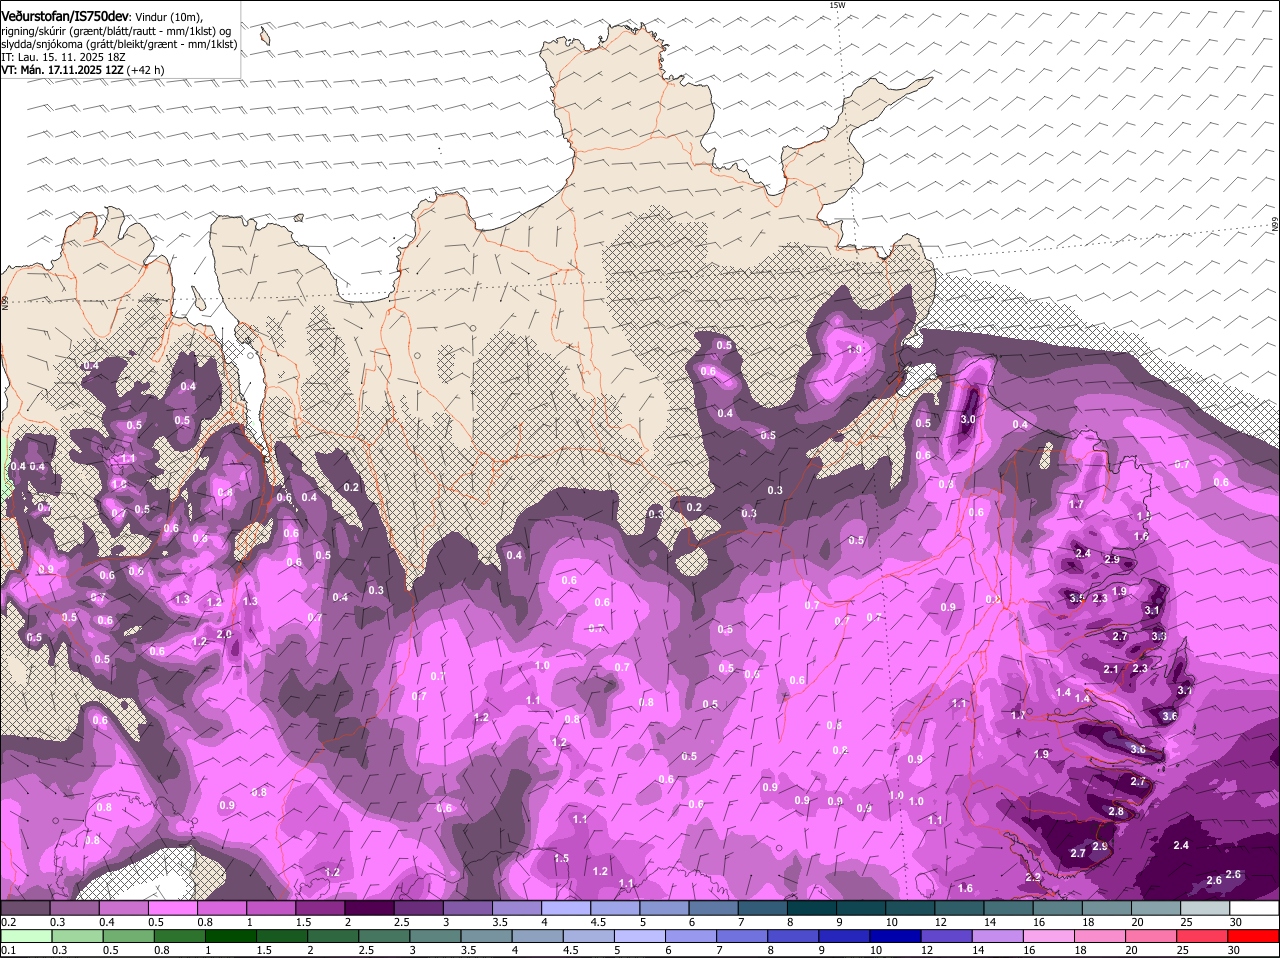Pick the white swatch after 30 in the purple scale

pyautogui.click(x=1252, y=907)
